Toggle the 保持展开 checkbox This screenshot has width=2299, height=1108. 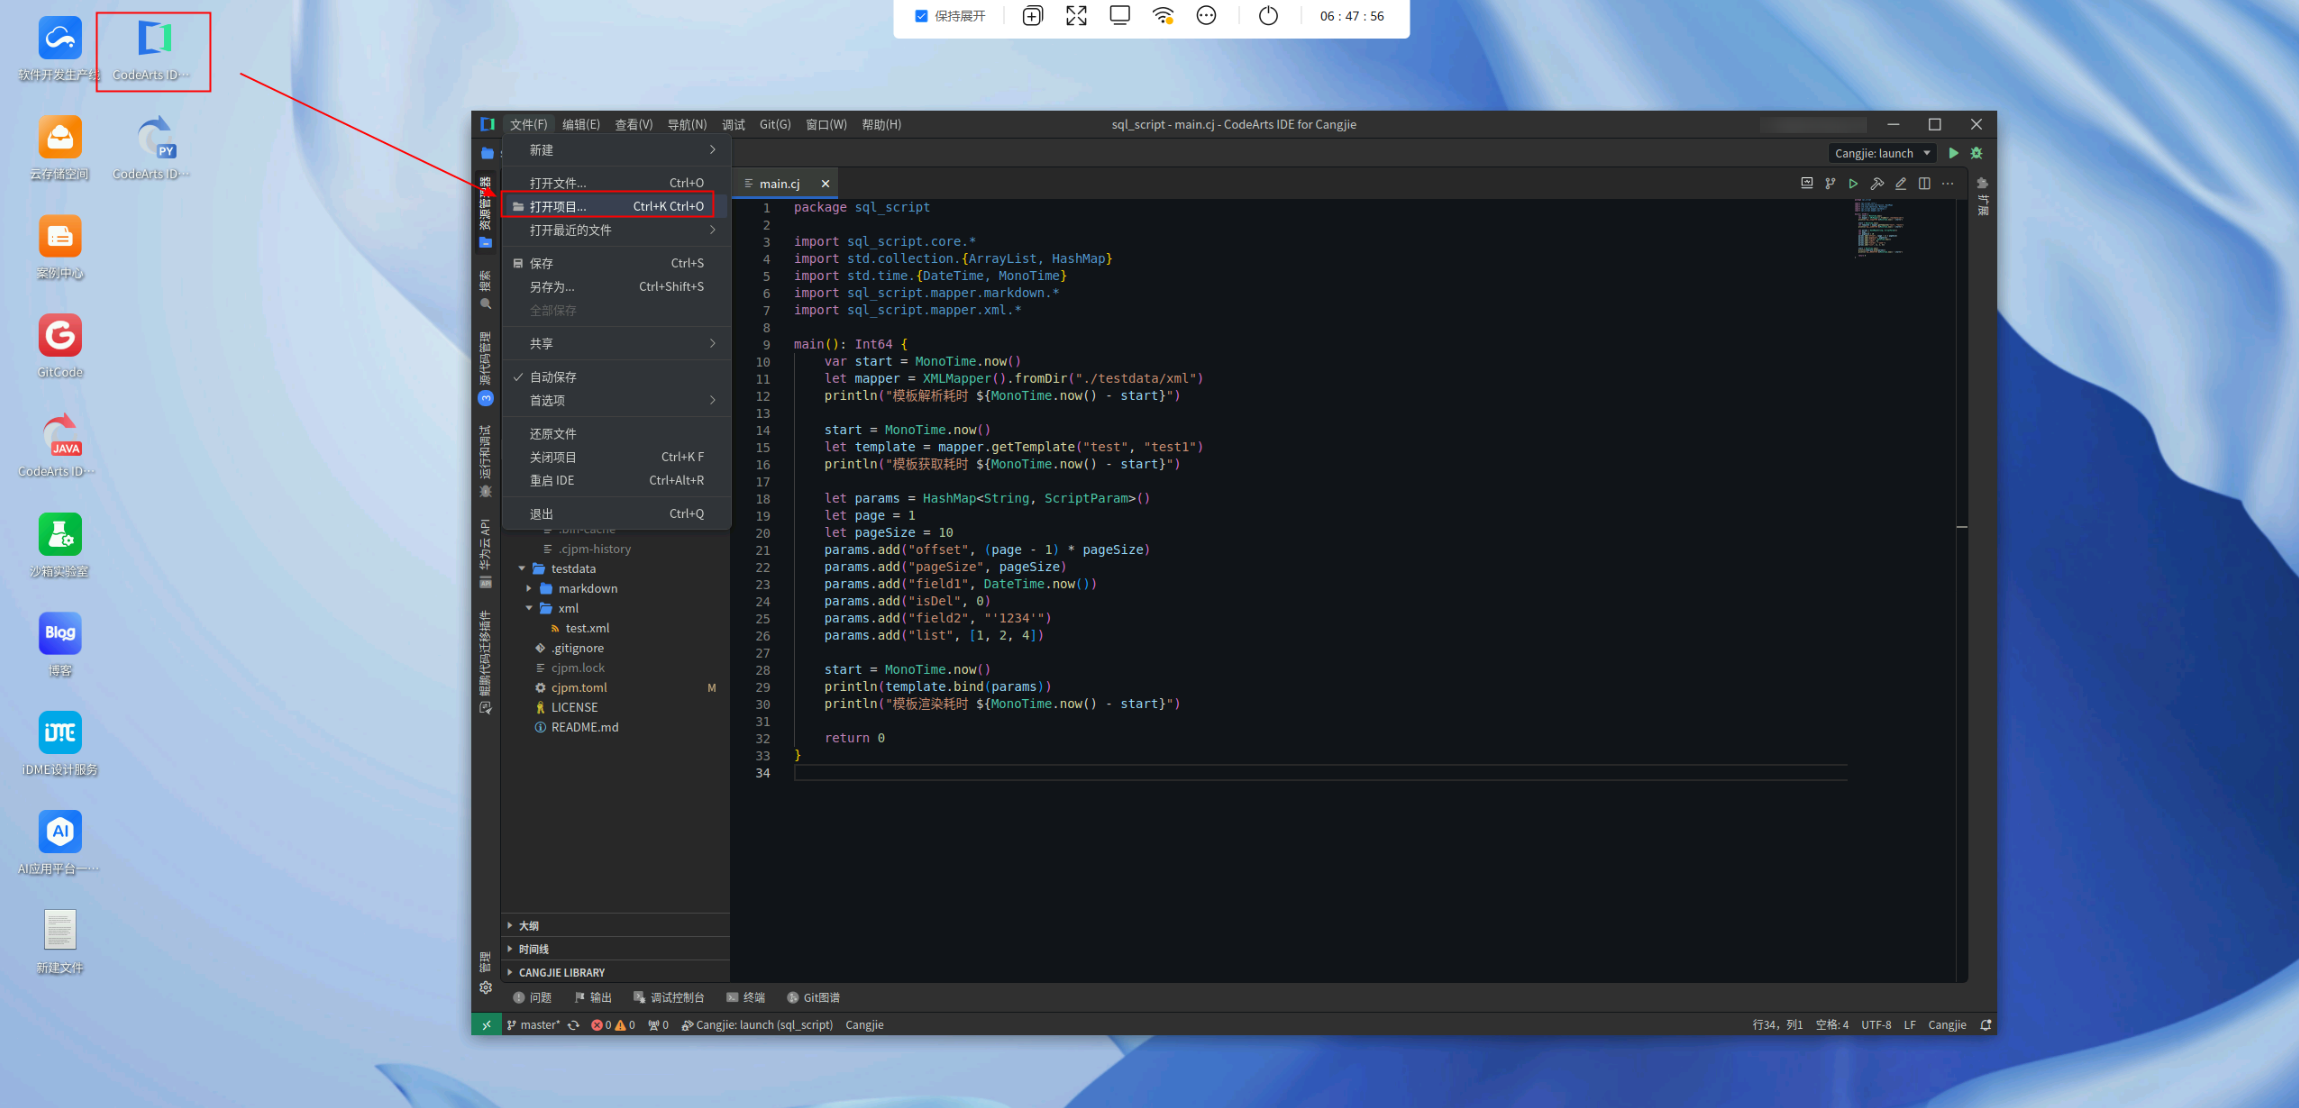pos(921,16)
